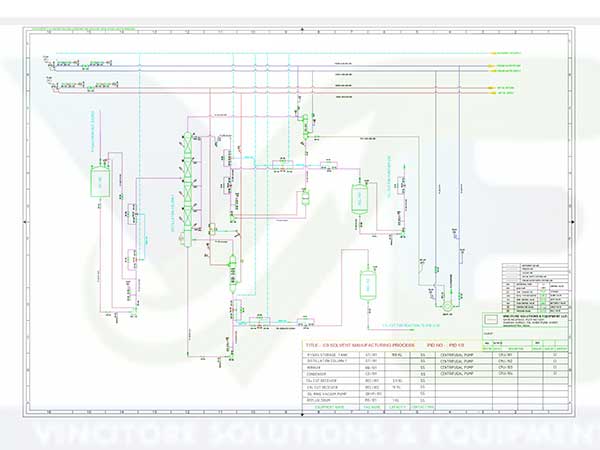Select the tall distillation column symbol
Viewport: 600px width, 450px height.
tap(188, 189)
